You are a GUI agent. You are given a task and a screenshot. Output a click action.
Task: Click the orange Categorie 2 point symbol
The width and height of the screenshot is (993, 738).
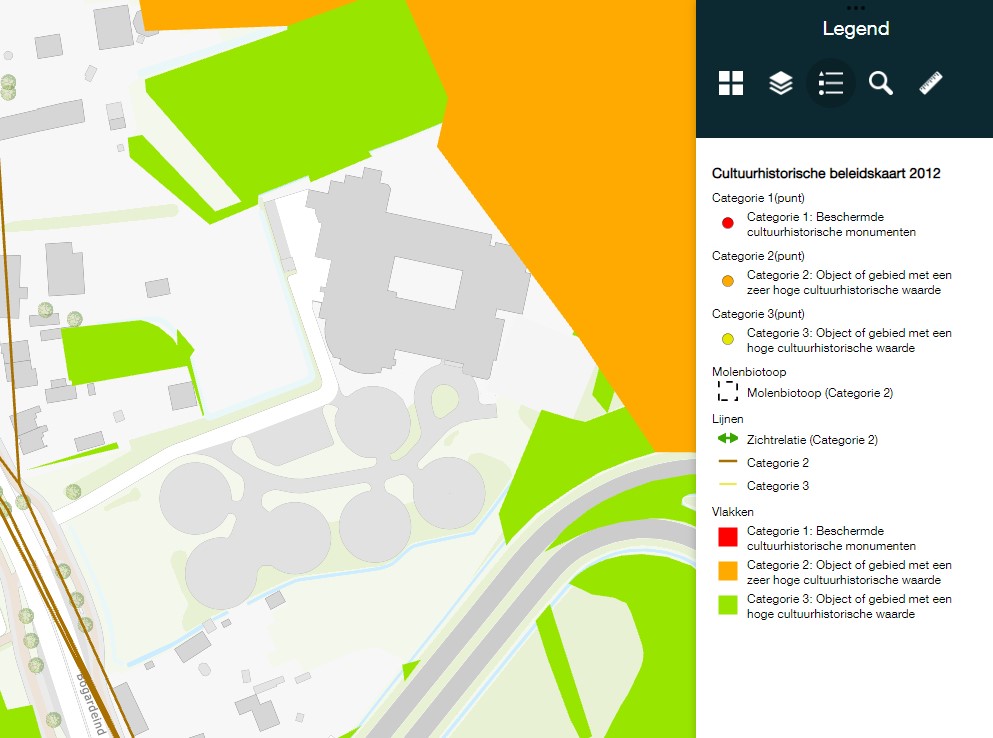pyautogui.click(x=728, y=281)
